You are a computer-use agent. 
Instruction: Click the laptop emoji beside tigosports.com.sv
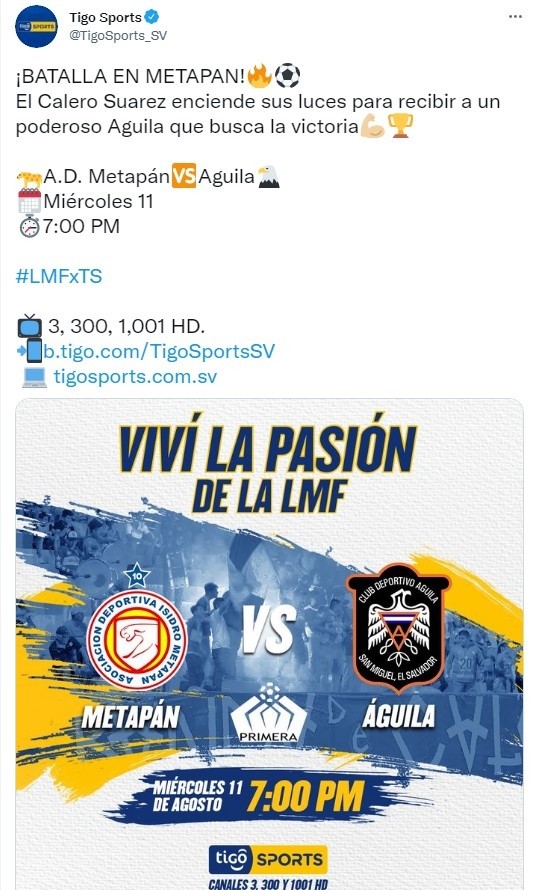pyautogui.click(x=34, y=377)
